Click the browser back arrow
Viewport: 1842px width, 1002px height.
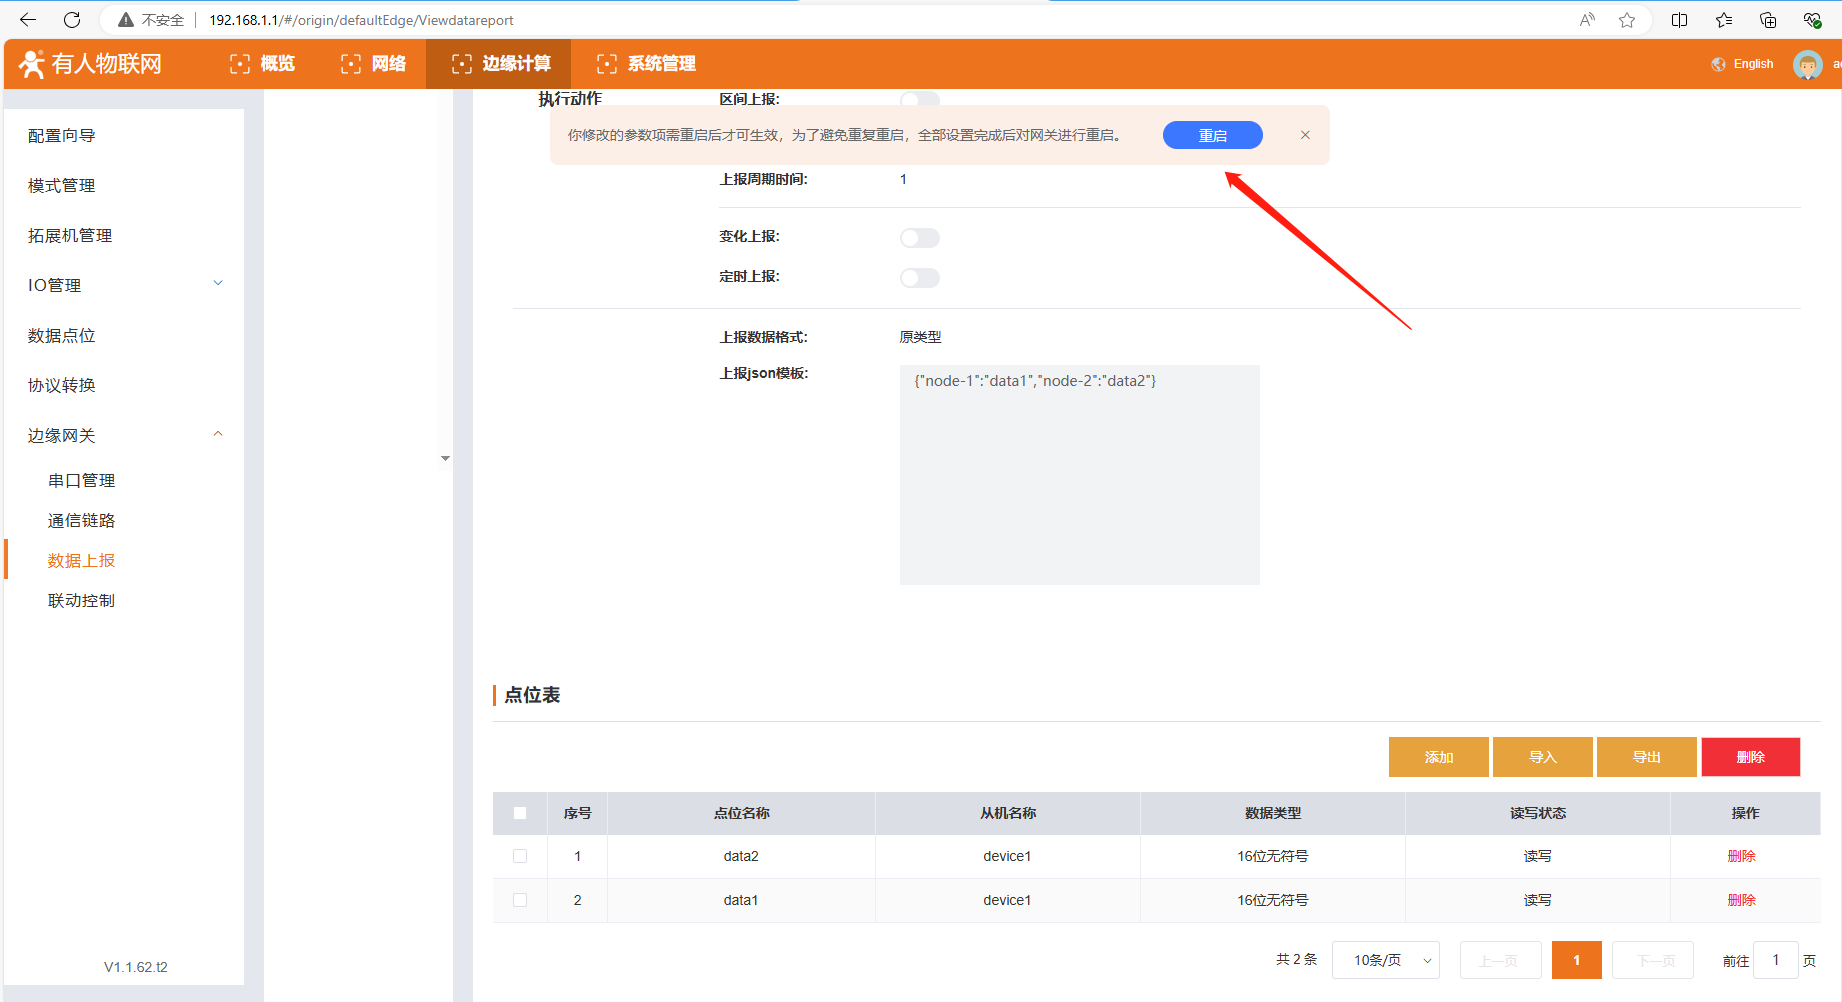[28, 20]
